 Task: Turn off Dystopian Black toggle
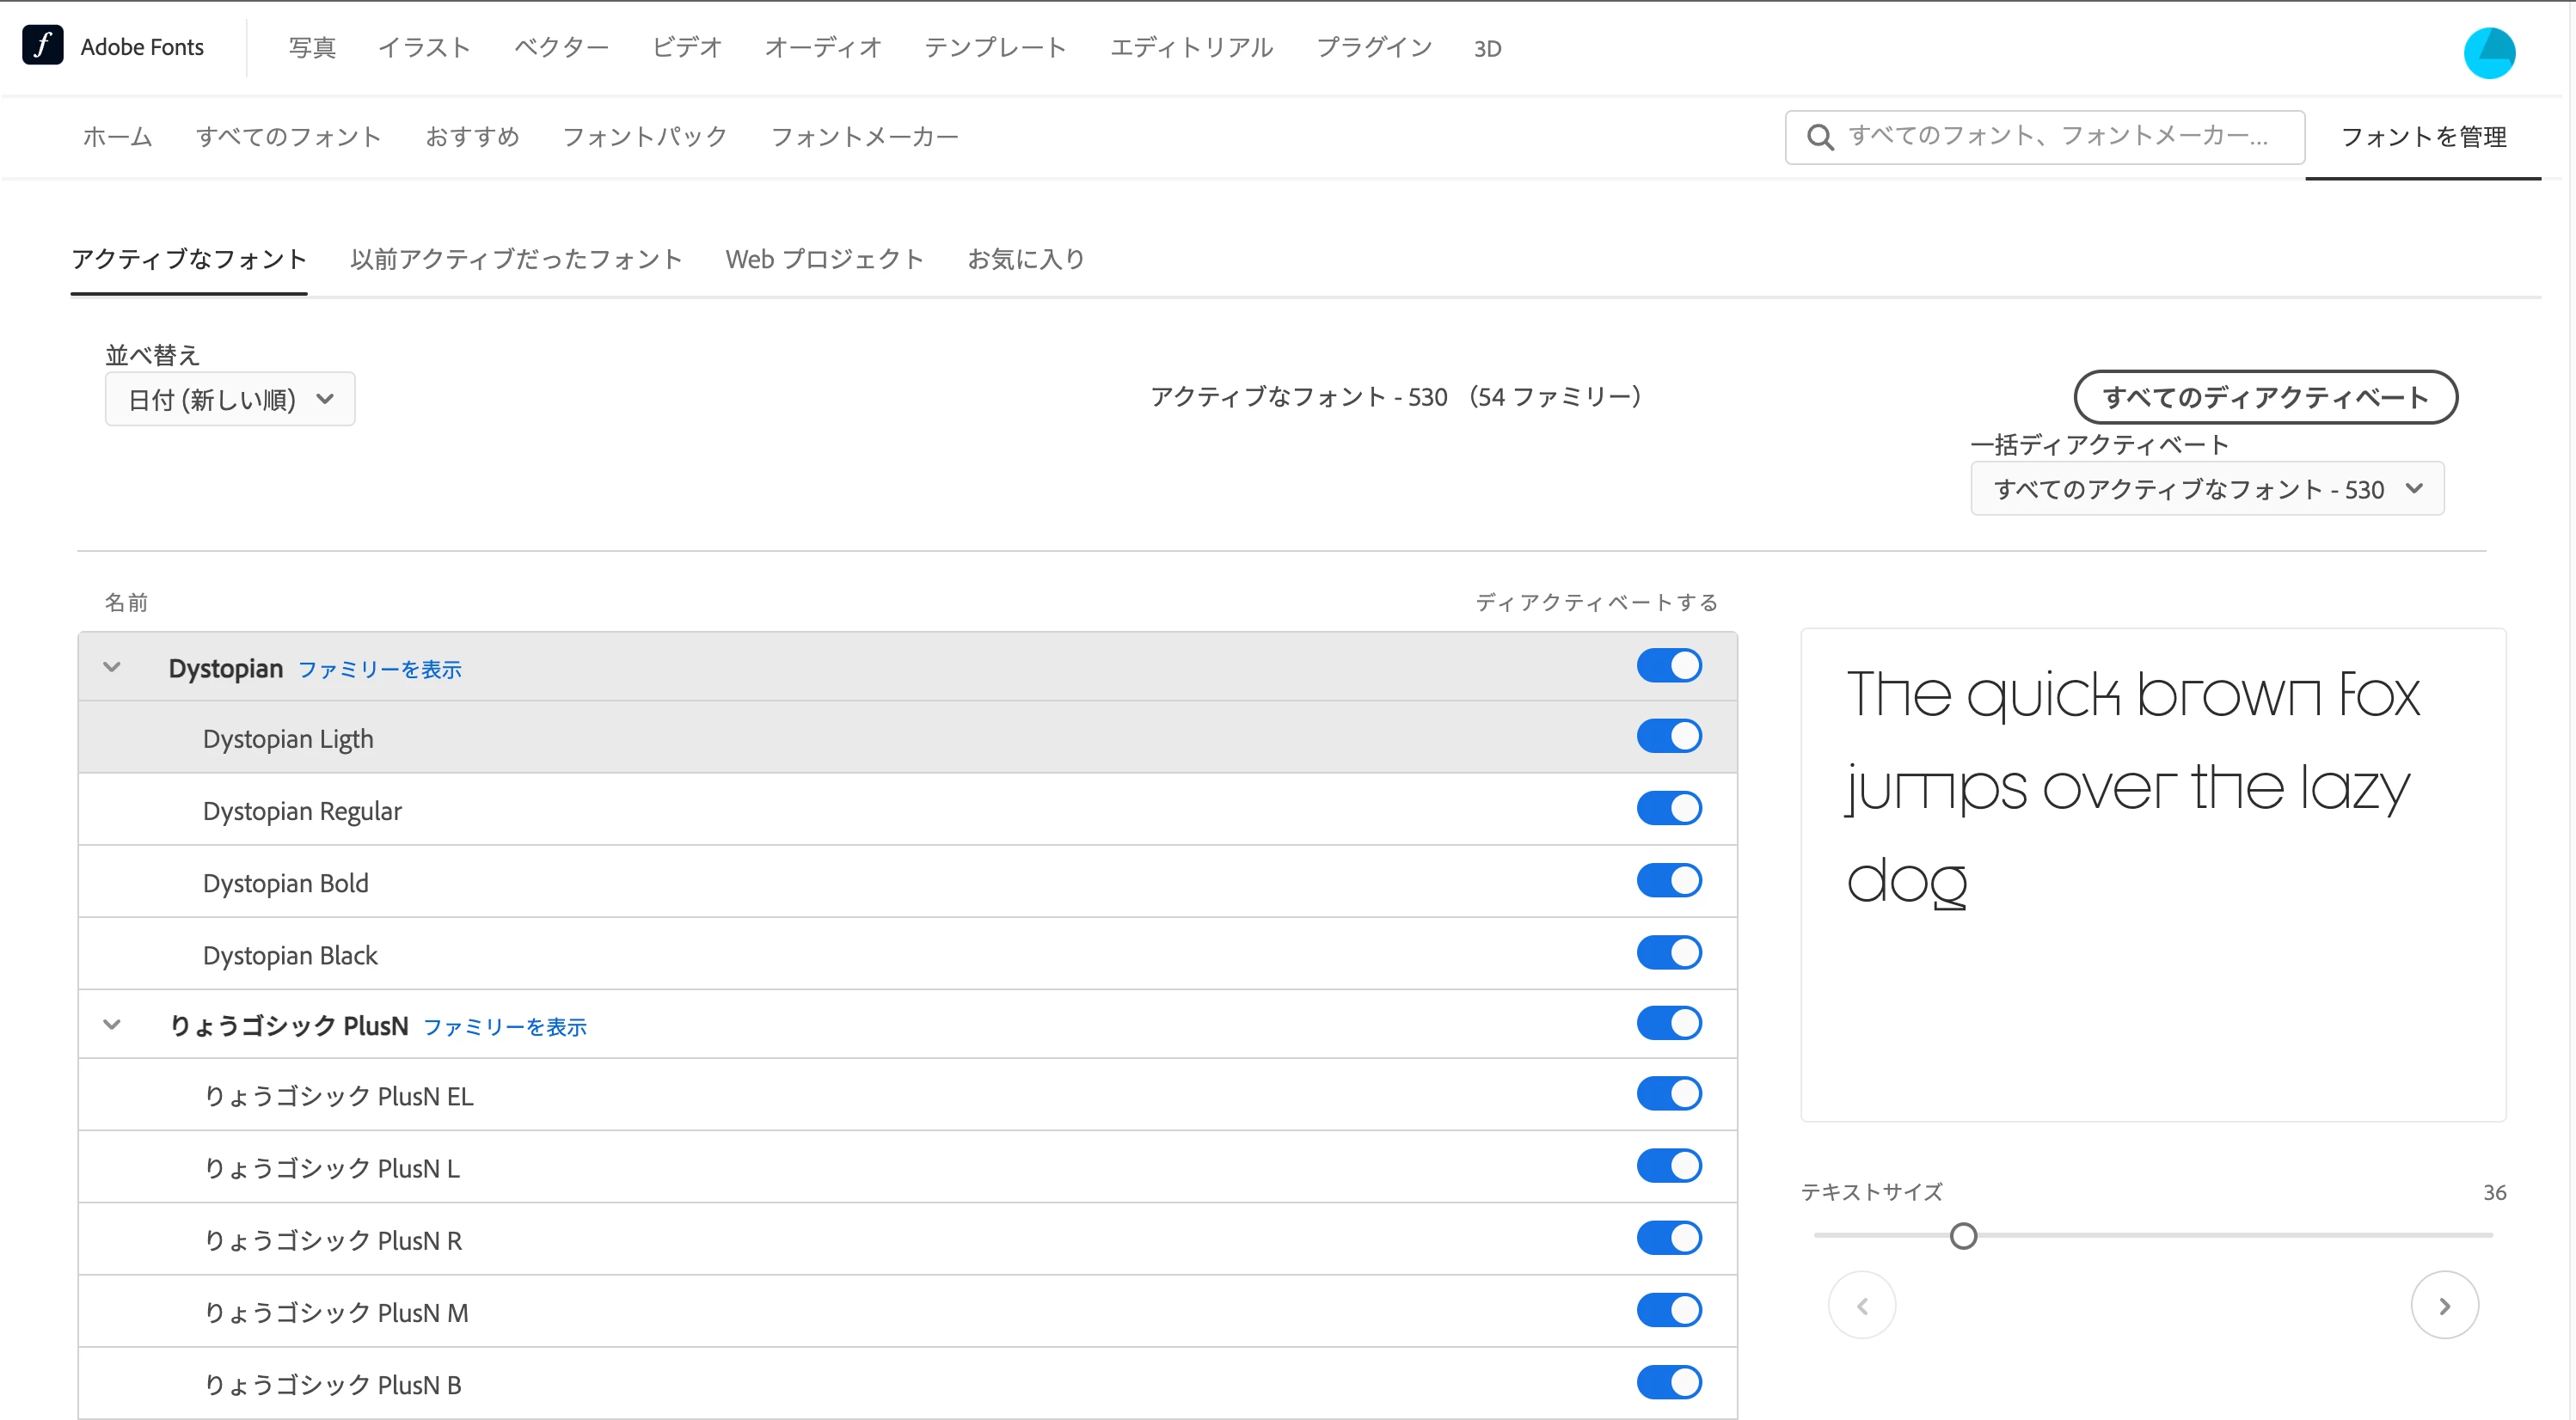[1668, 952]
